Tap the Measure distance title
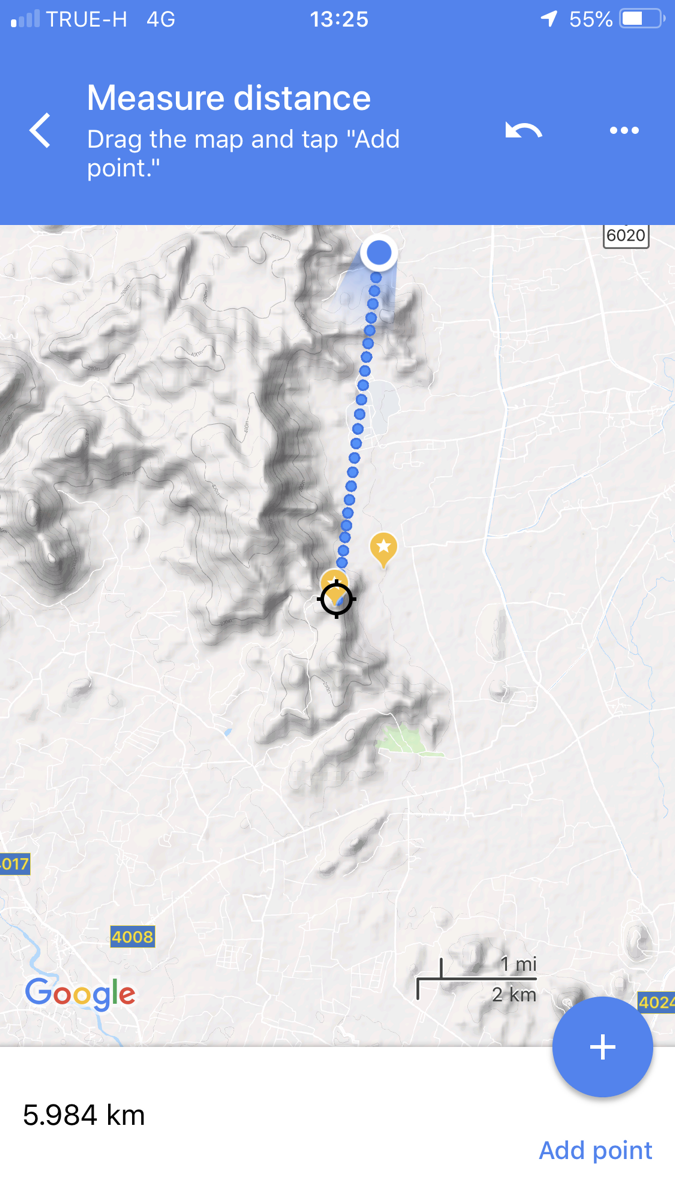The image size is (675, 1200). pos(229,98)
